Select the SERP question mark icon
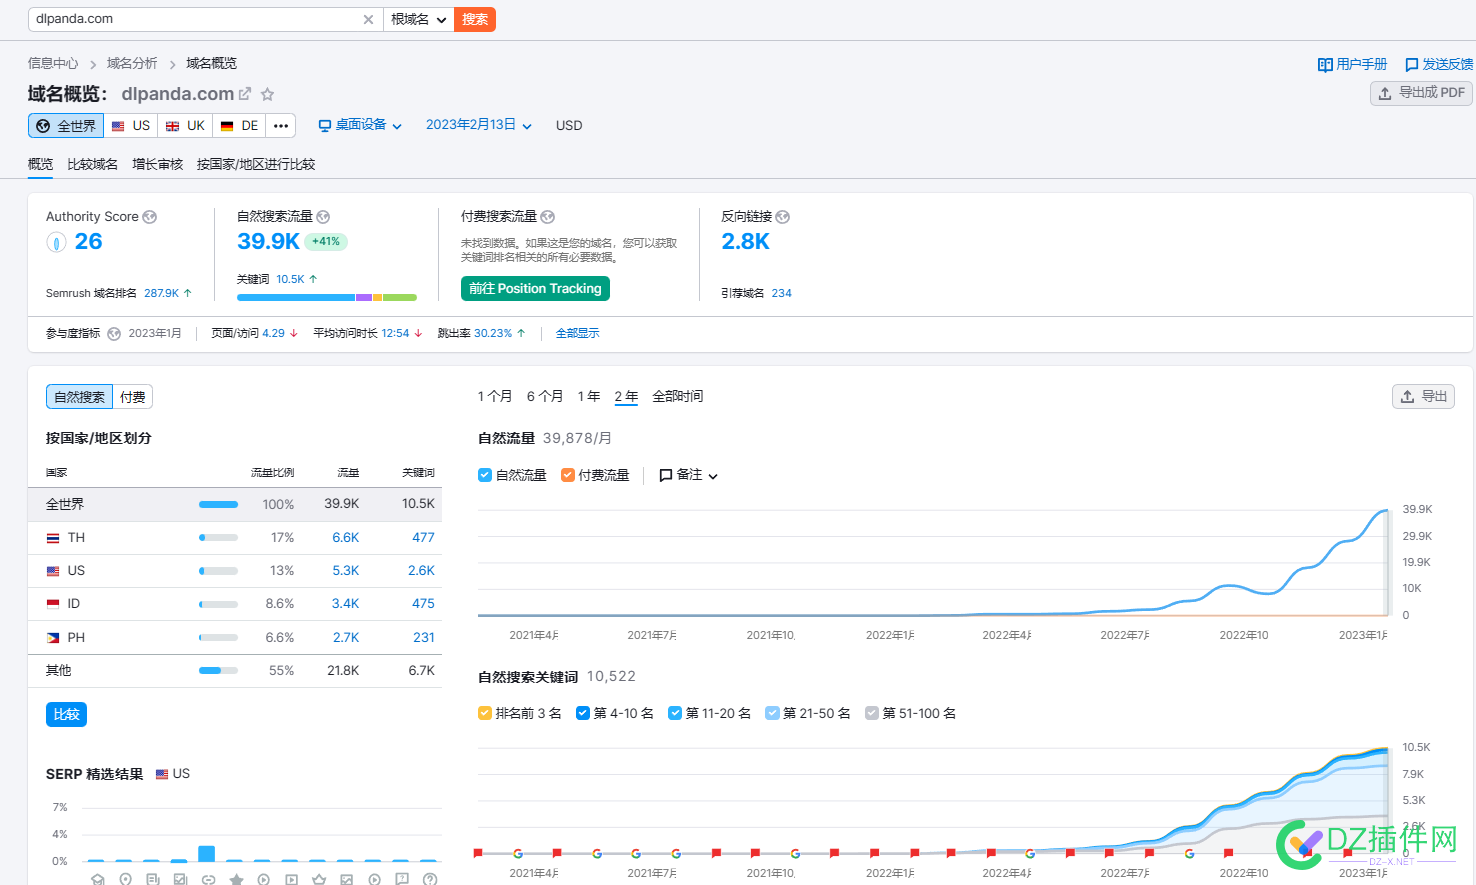Screen dimensions: 1476x885 [430, 879]
